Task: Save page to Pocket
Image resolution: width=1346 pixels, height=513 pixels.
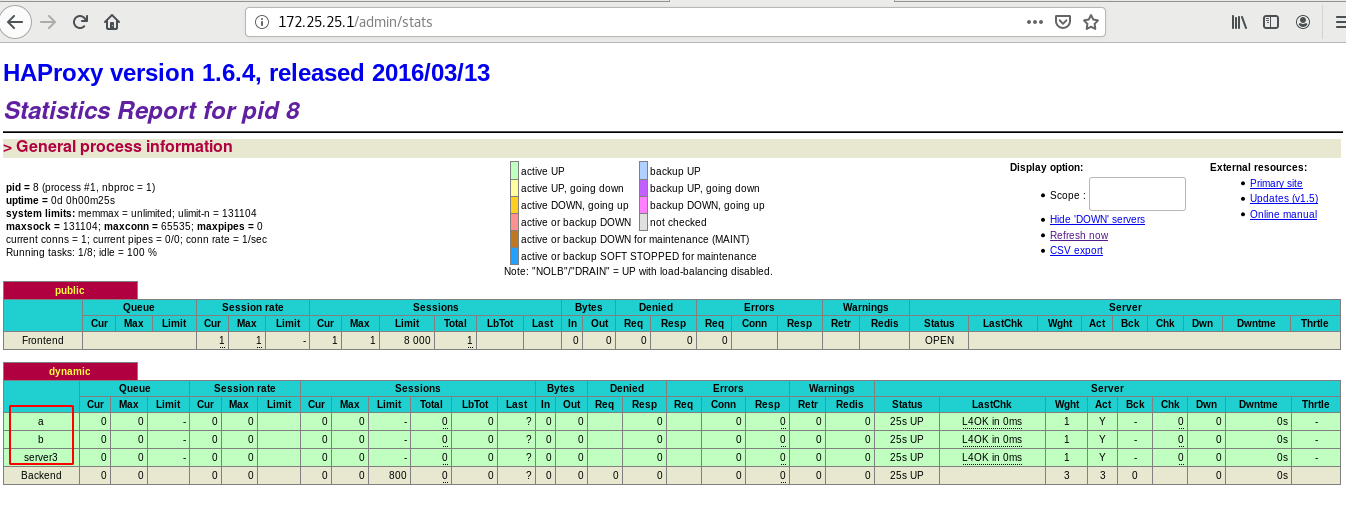Action: (x=1063, y=22)
